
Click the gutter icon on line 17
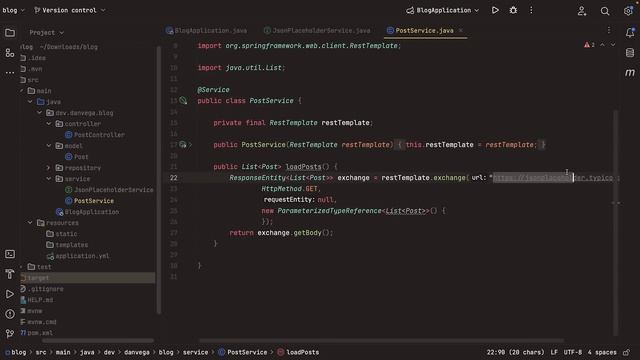click(183, 144)
